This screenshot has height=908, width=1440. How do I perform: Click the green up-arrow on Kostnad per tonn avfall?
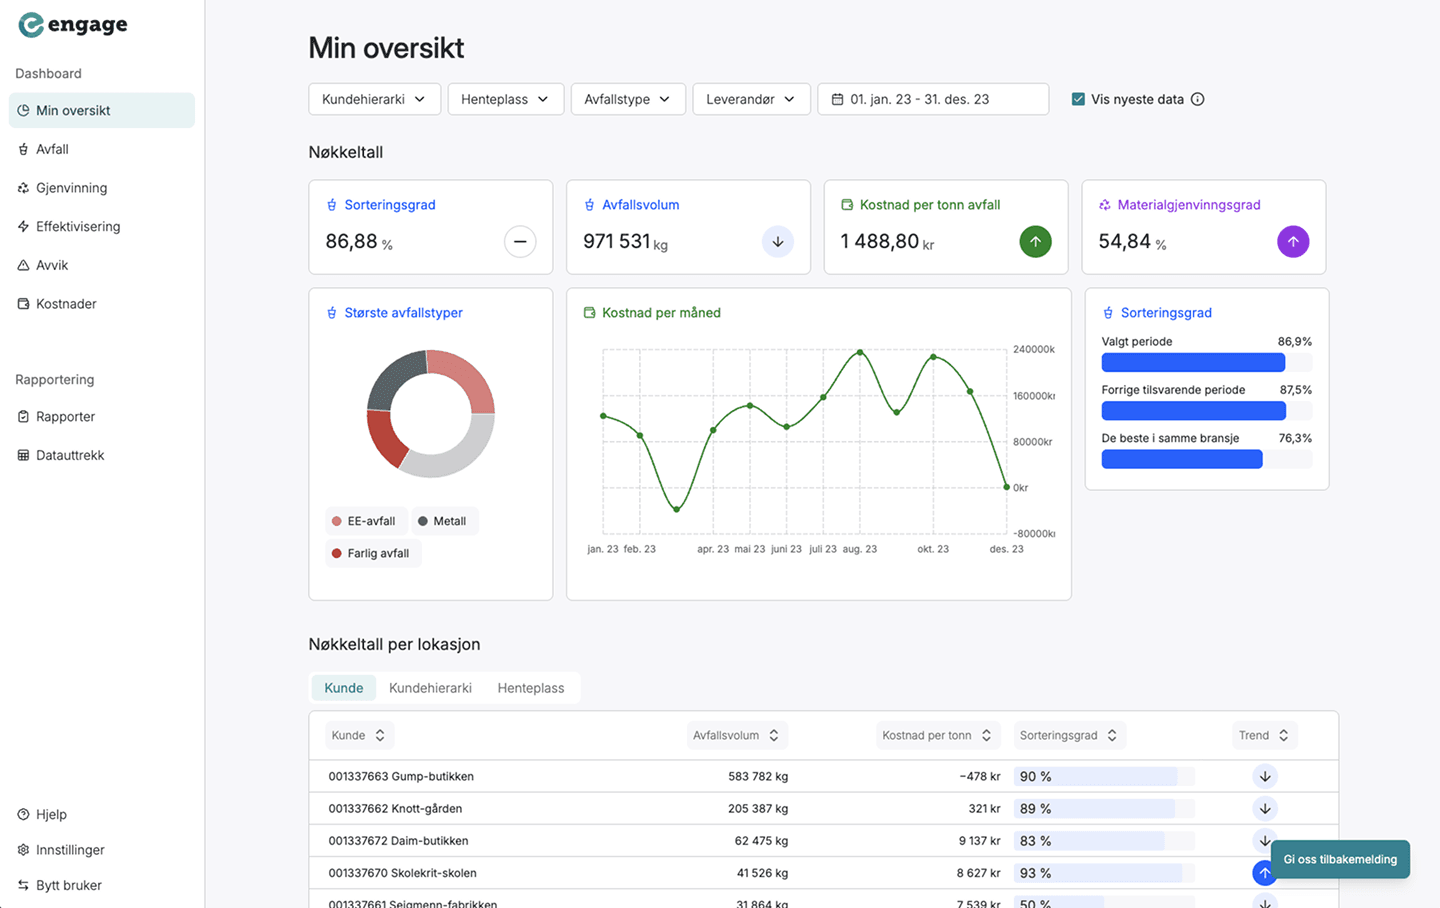click(1035, 242)
